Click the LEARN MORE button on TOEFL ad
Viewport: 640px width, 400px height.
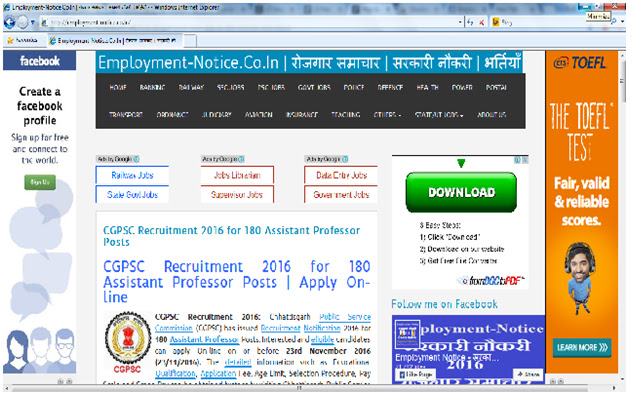582,348
